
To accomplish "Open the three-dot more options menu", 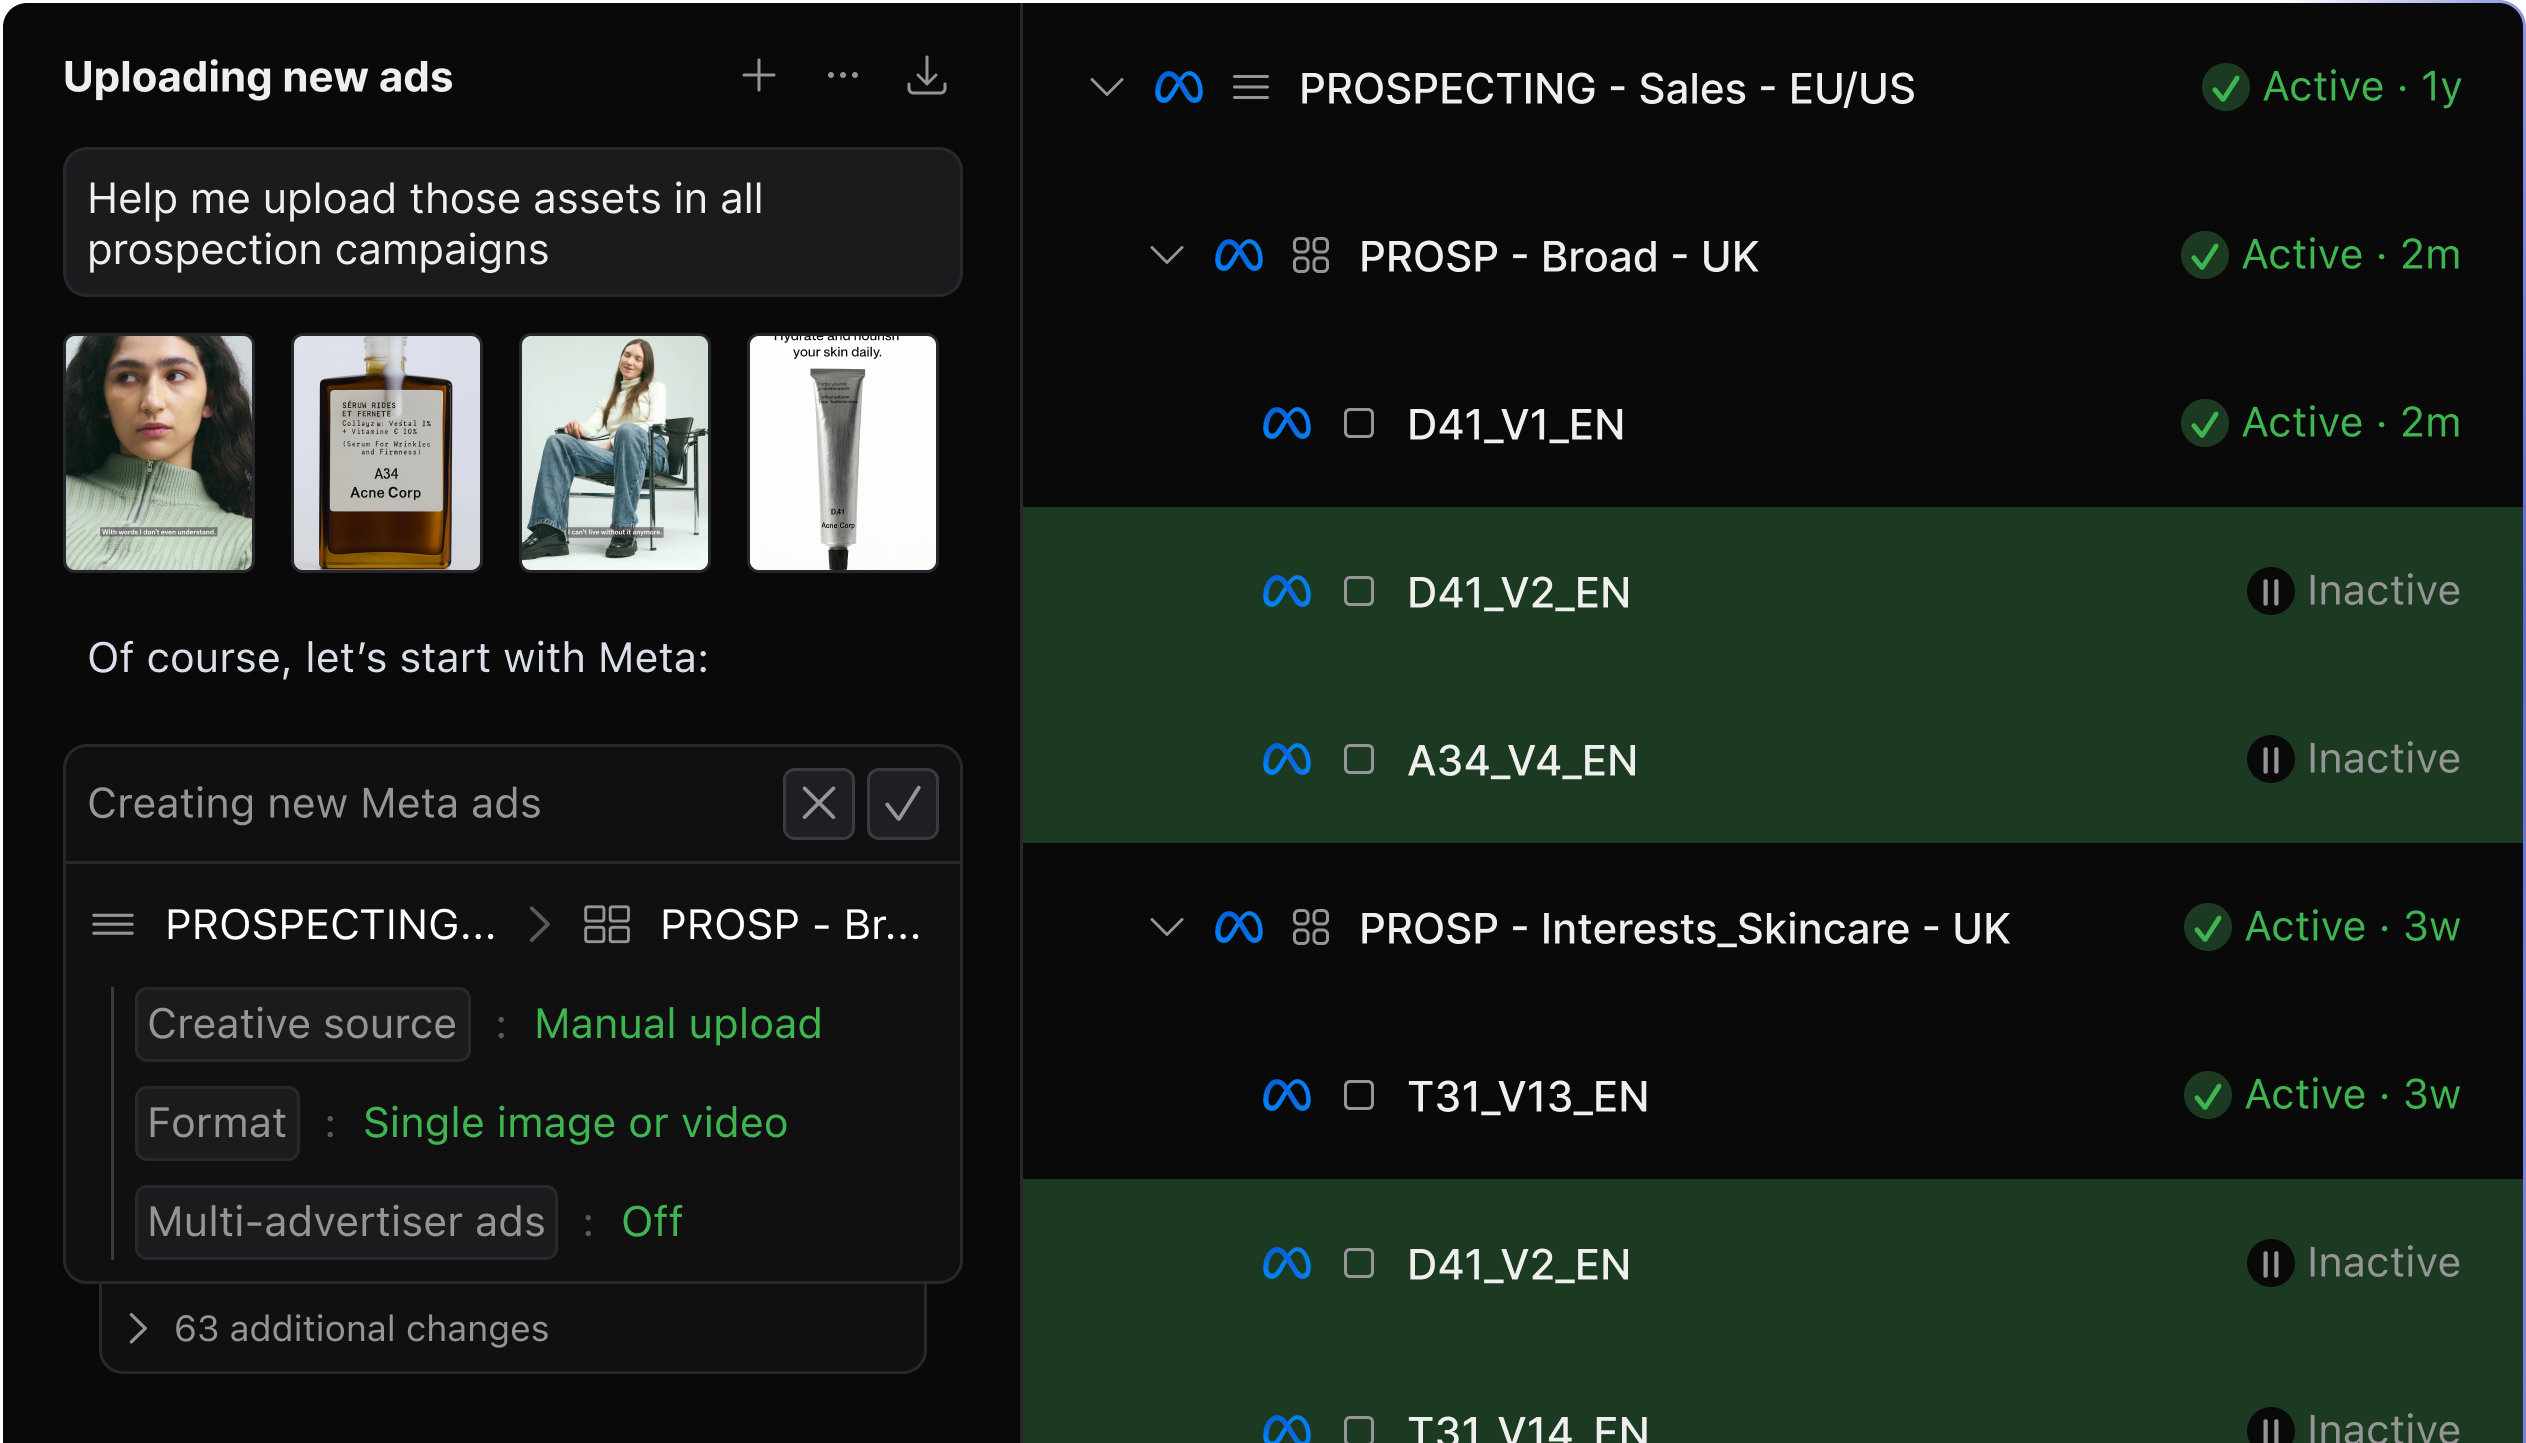I will 842,76.
